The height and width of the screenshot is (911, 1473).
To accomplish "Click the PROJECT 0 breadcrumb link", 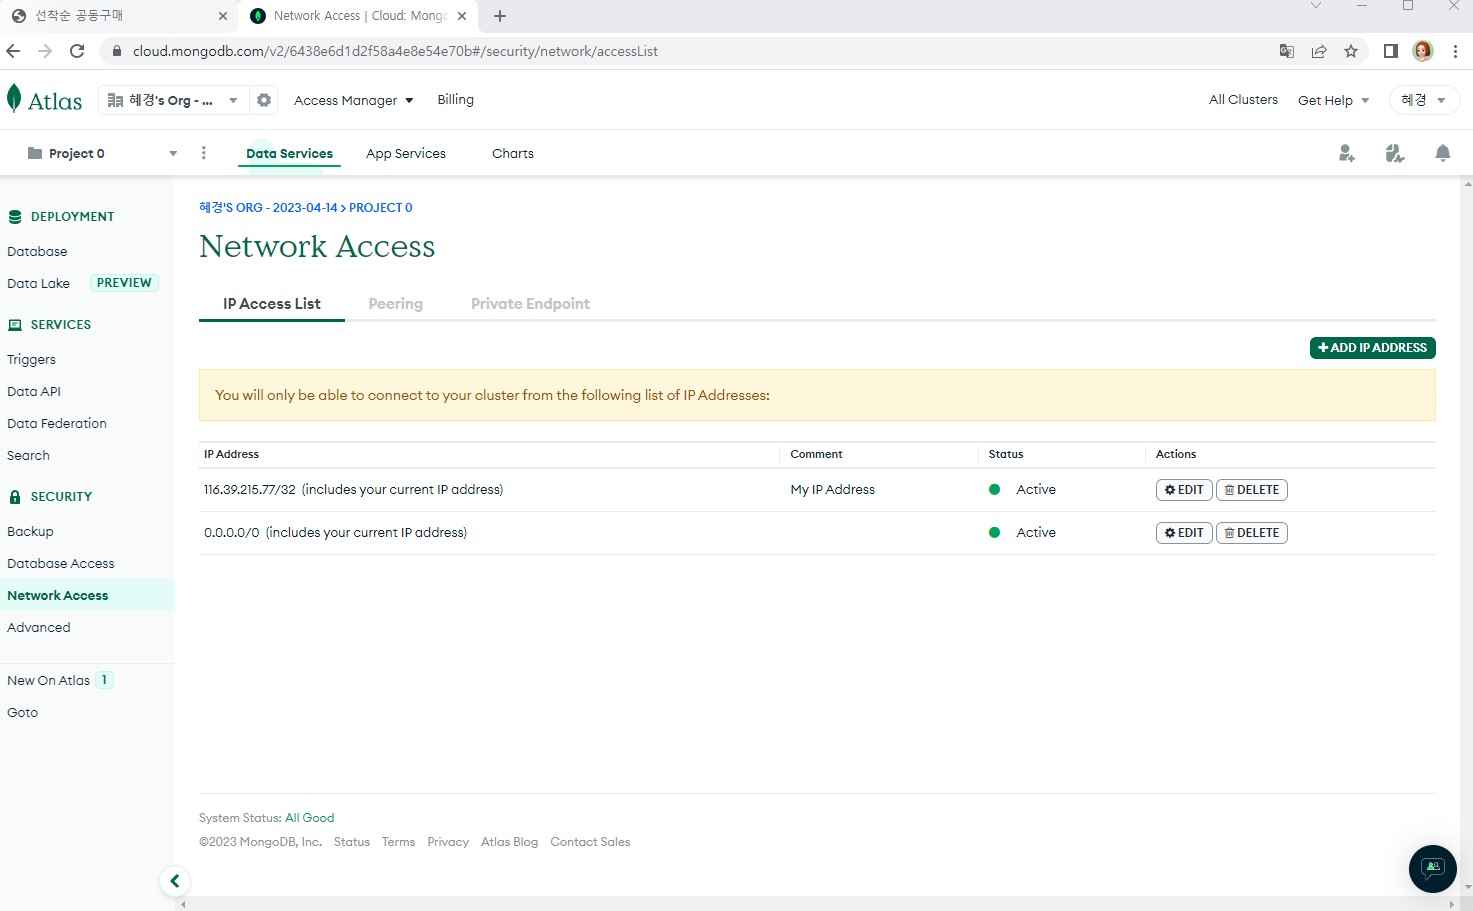I will pos(381,208).
